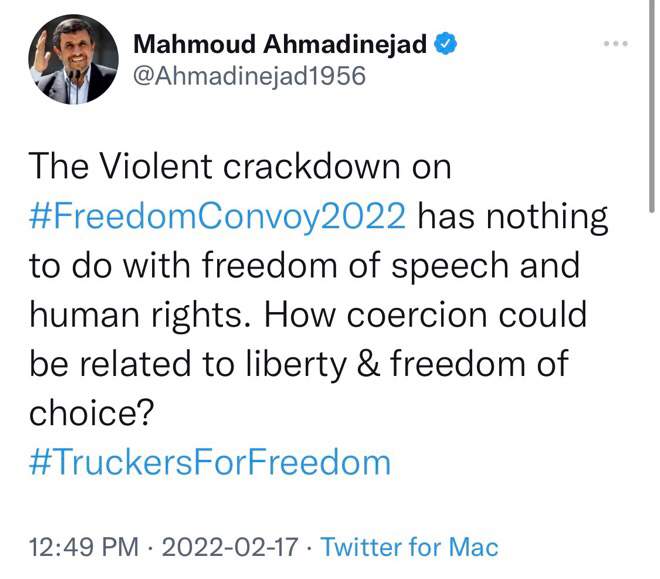Click the line beginning "be related to liberty"

[x=298, y=363]
